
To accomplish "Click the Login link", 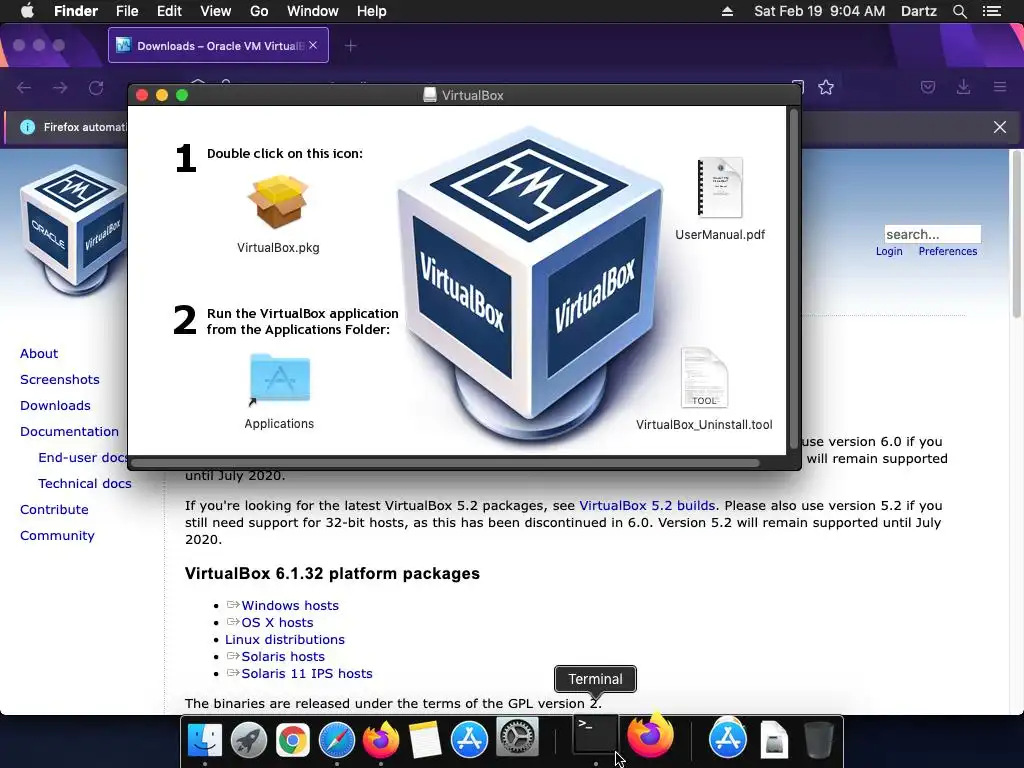I will (889, 251).
